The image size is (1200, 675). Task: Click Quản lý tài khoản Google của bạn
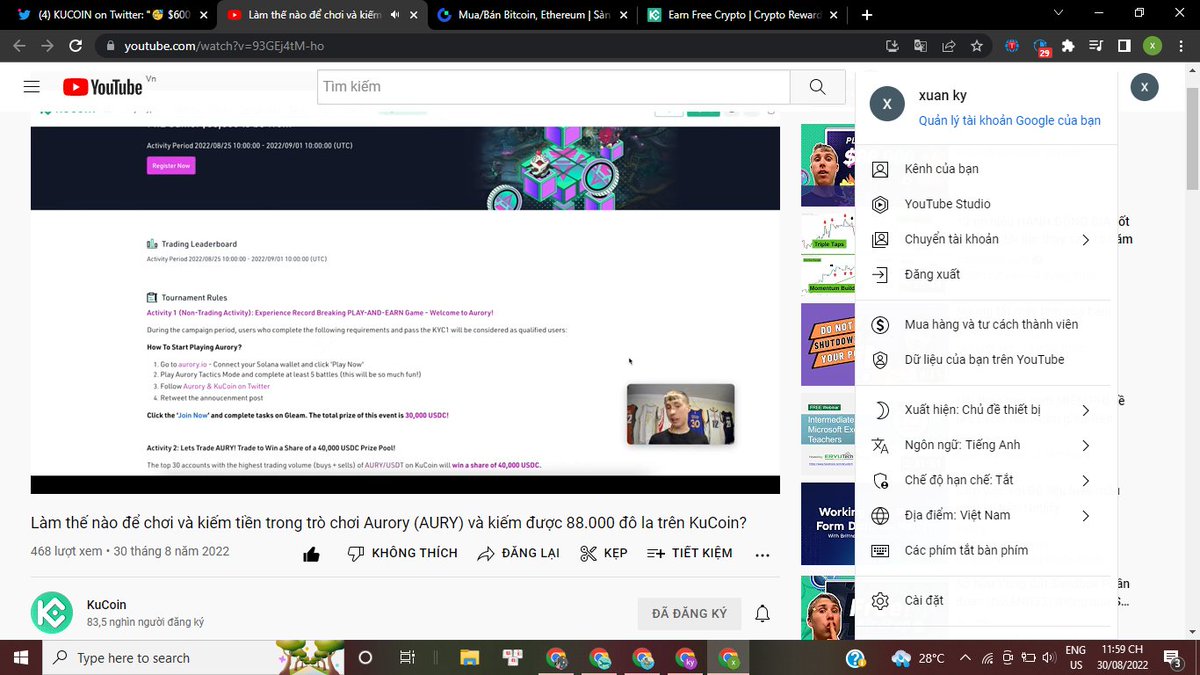click(x=1010, y=120)
